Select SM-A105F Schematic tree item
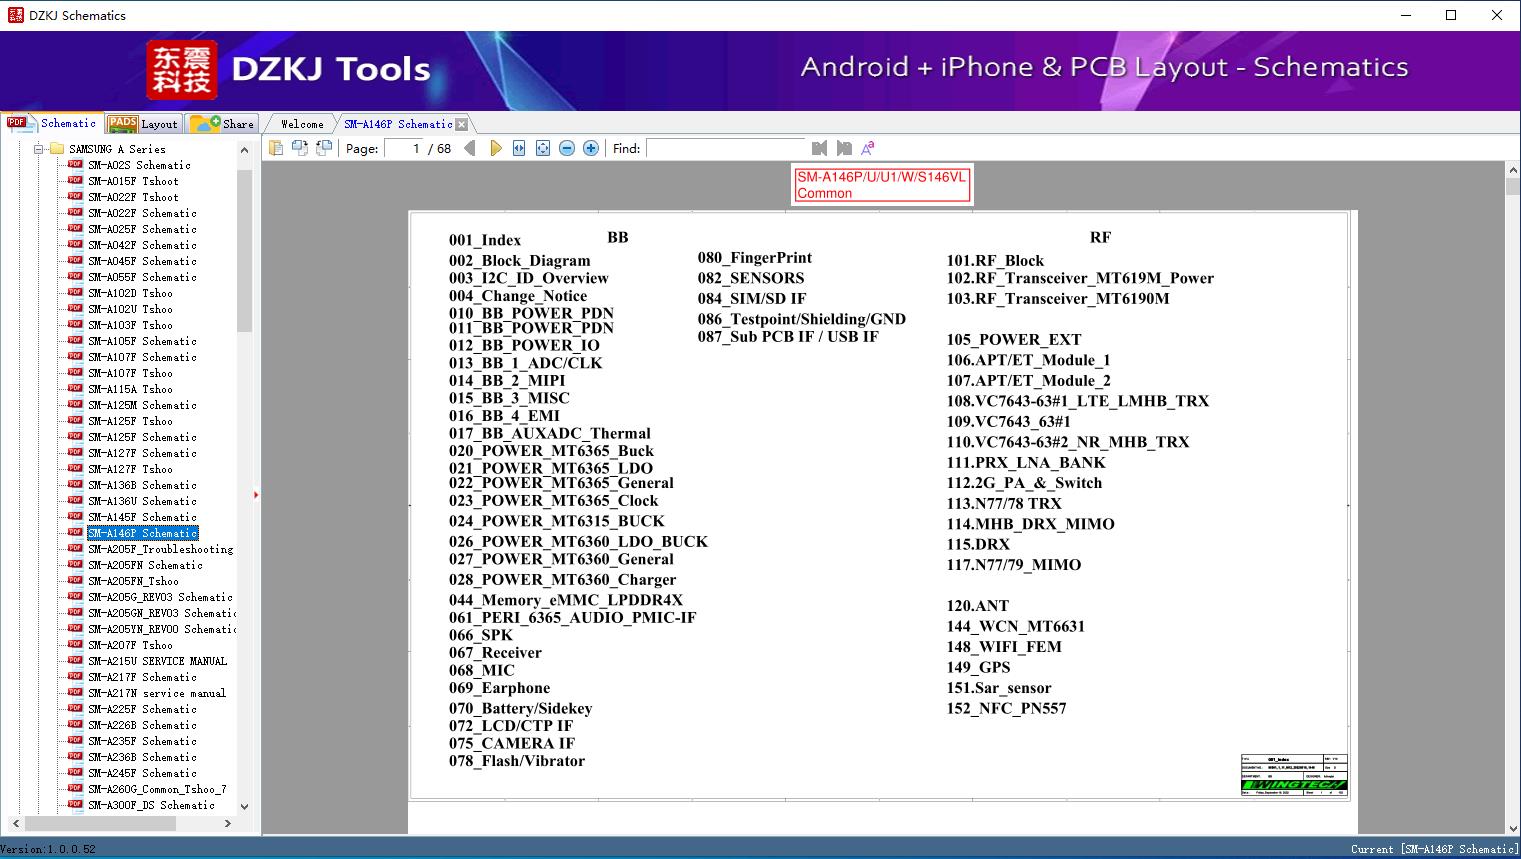The height and width of the screenshot is (859, 1521). 142,341
